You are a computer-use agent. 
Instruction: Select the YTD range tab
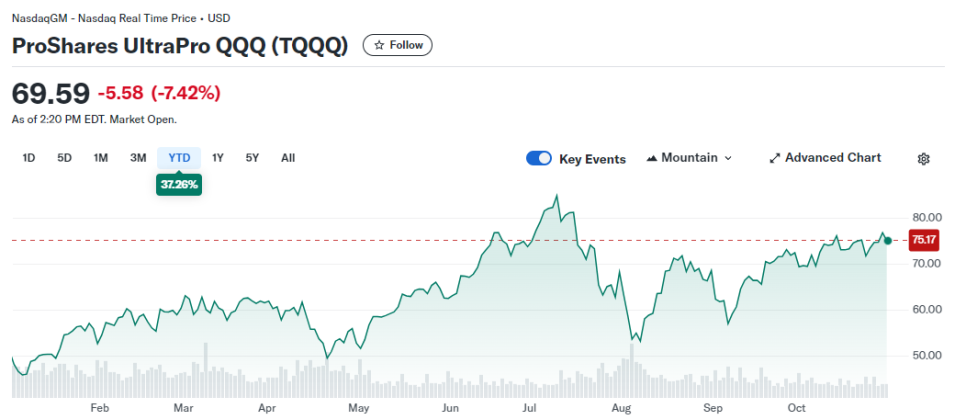pyautogui.click(x=179, y=158)
